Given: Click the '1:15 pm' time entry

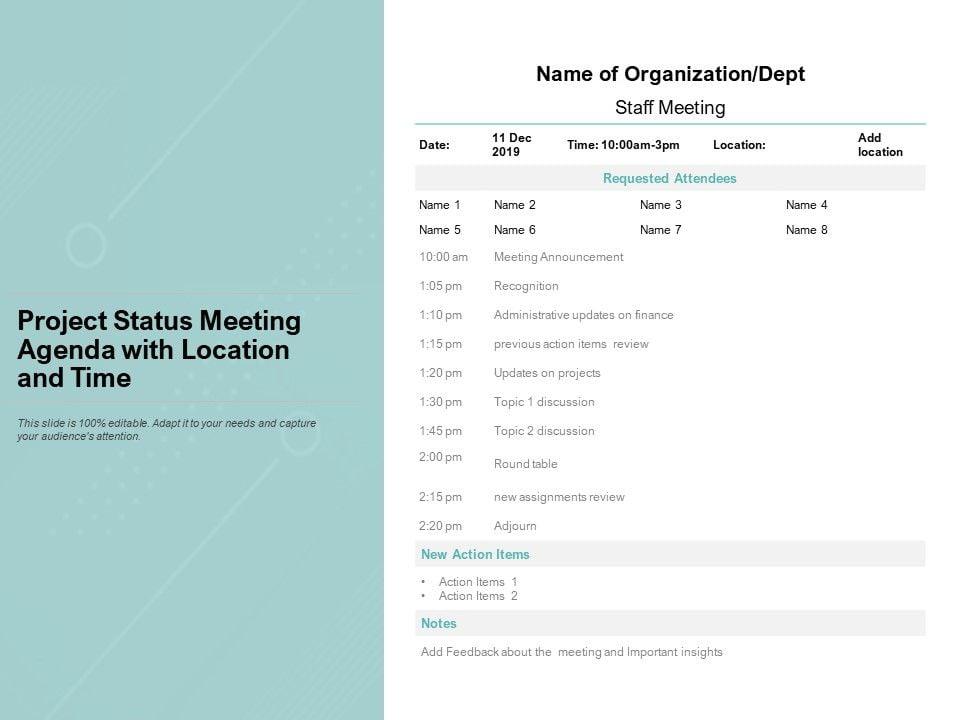Looking at the screenshot, I should [x=440, y=344].
